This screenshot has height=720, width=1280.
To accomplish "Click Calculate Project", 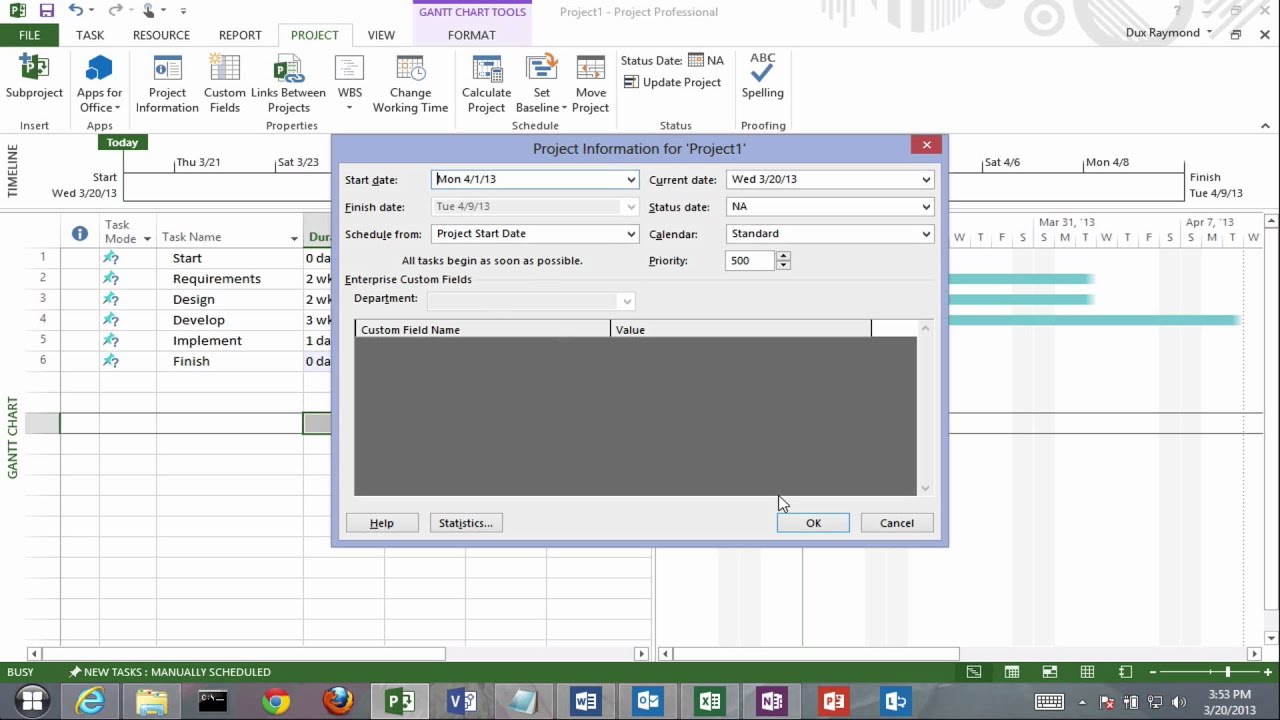I will point(486,84).
